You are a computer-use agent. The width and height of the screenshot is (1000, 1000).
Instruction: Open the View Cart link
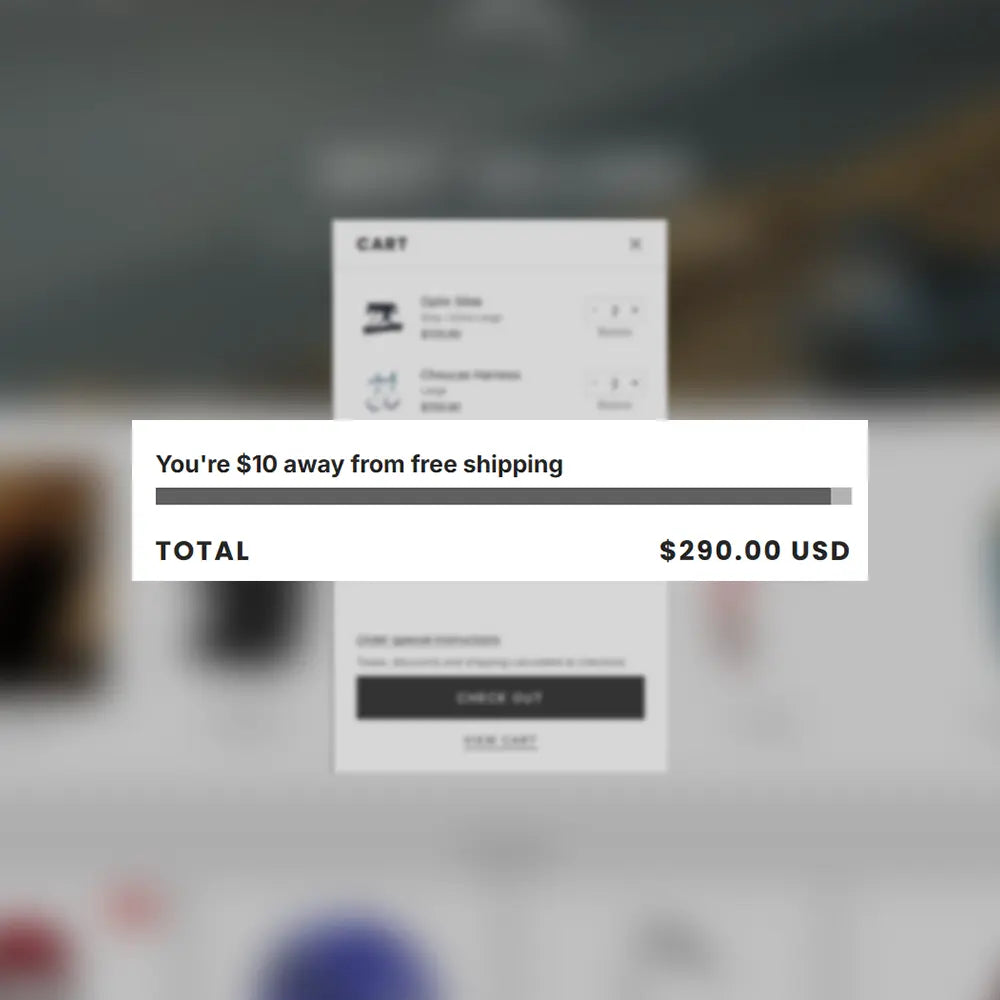(x=500, y=740)
